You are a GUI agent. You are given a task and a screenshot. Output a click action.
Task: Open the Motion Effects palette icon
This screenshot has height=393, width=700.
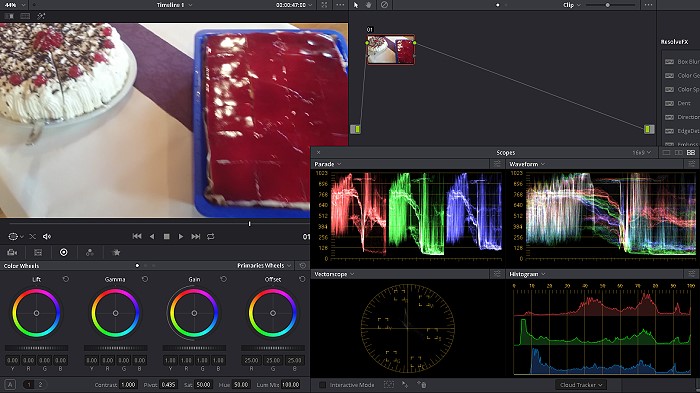tap(116, 252)
